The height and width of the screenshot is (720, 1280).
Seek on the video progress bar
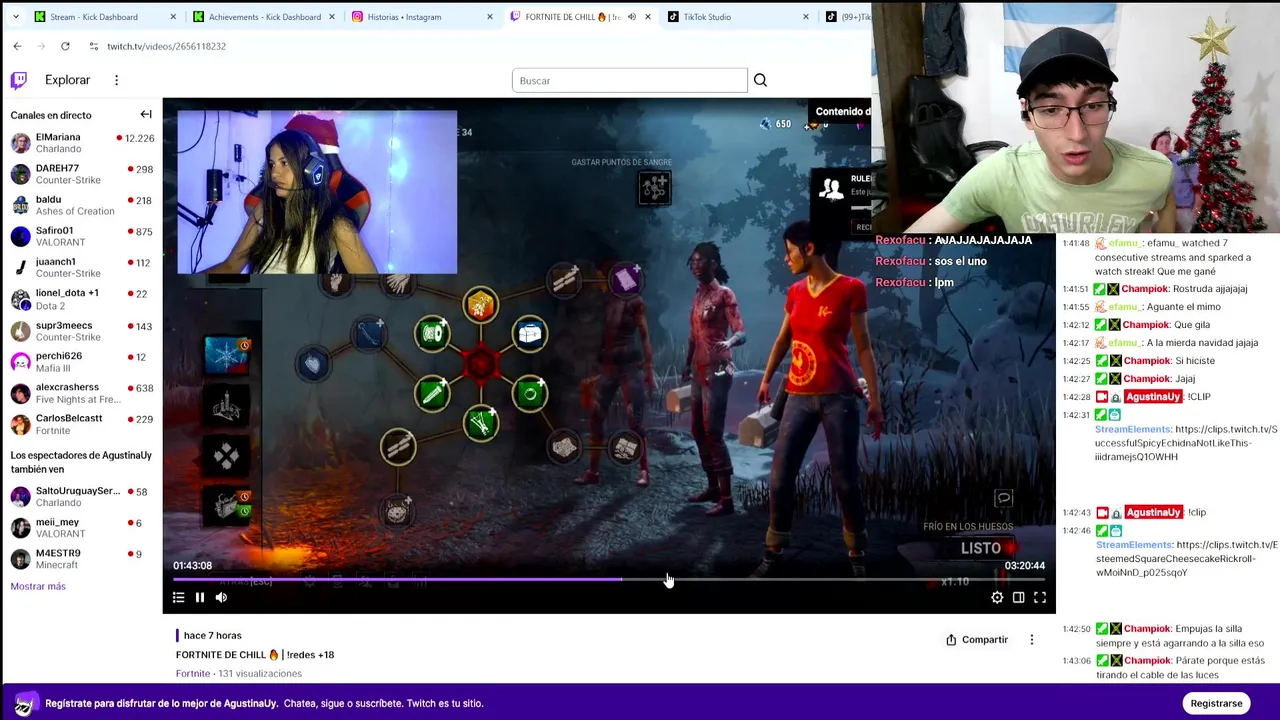coord(609,579)
